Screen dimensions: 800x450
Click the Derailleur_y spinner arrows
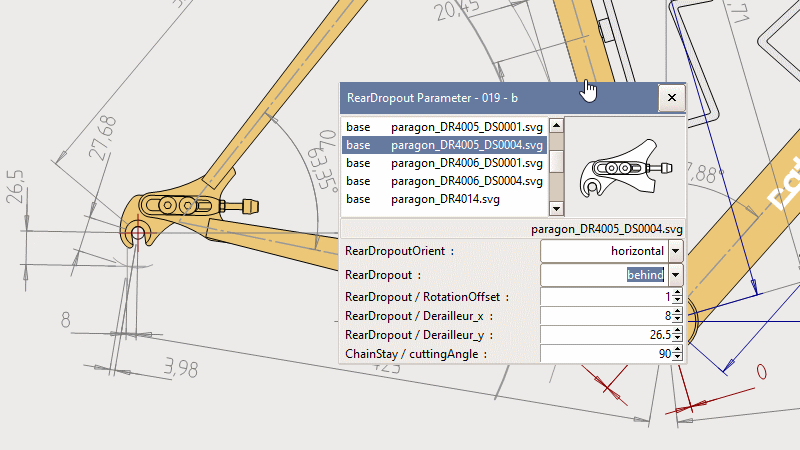tap(678, 335)
